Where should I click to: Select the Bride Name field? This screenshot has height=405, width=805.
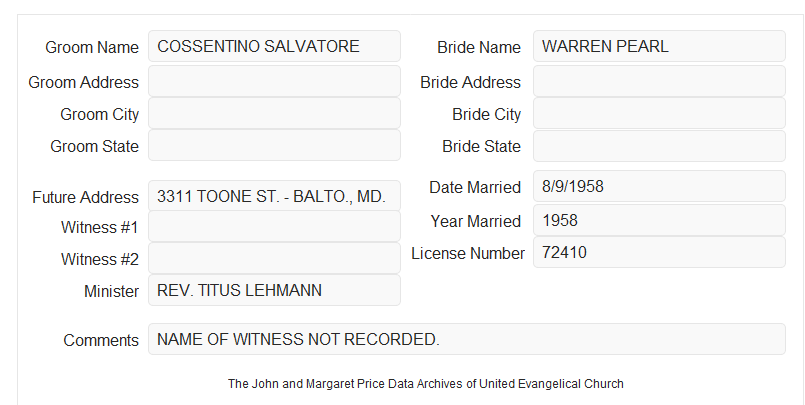click(659, 46)
